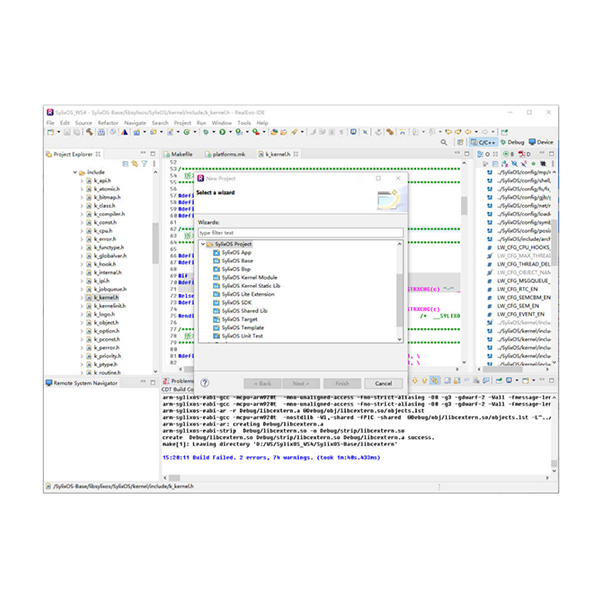
Task: Open the C/C++ perspective
Action: pos(486,142)
